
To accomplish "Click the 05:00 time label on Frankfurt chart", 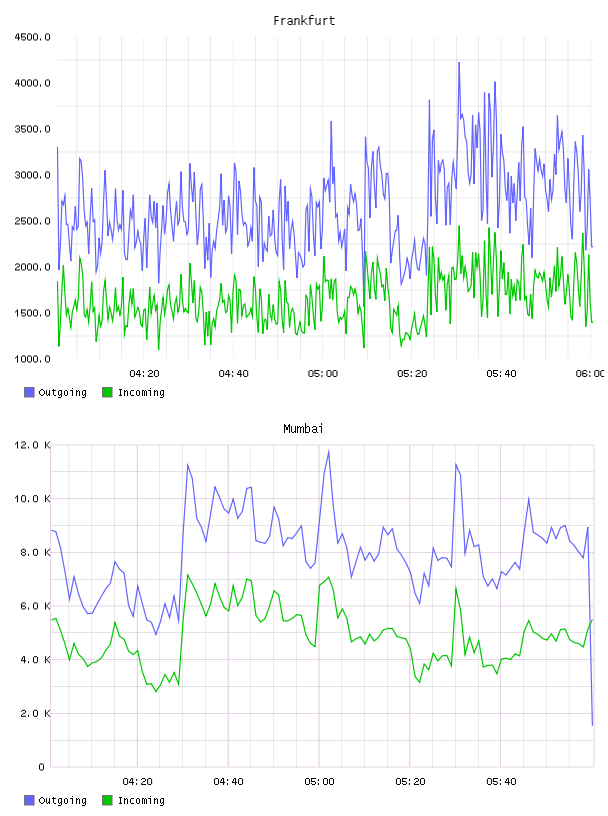I will [x=323, y=374].
